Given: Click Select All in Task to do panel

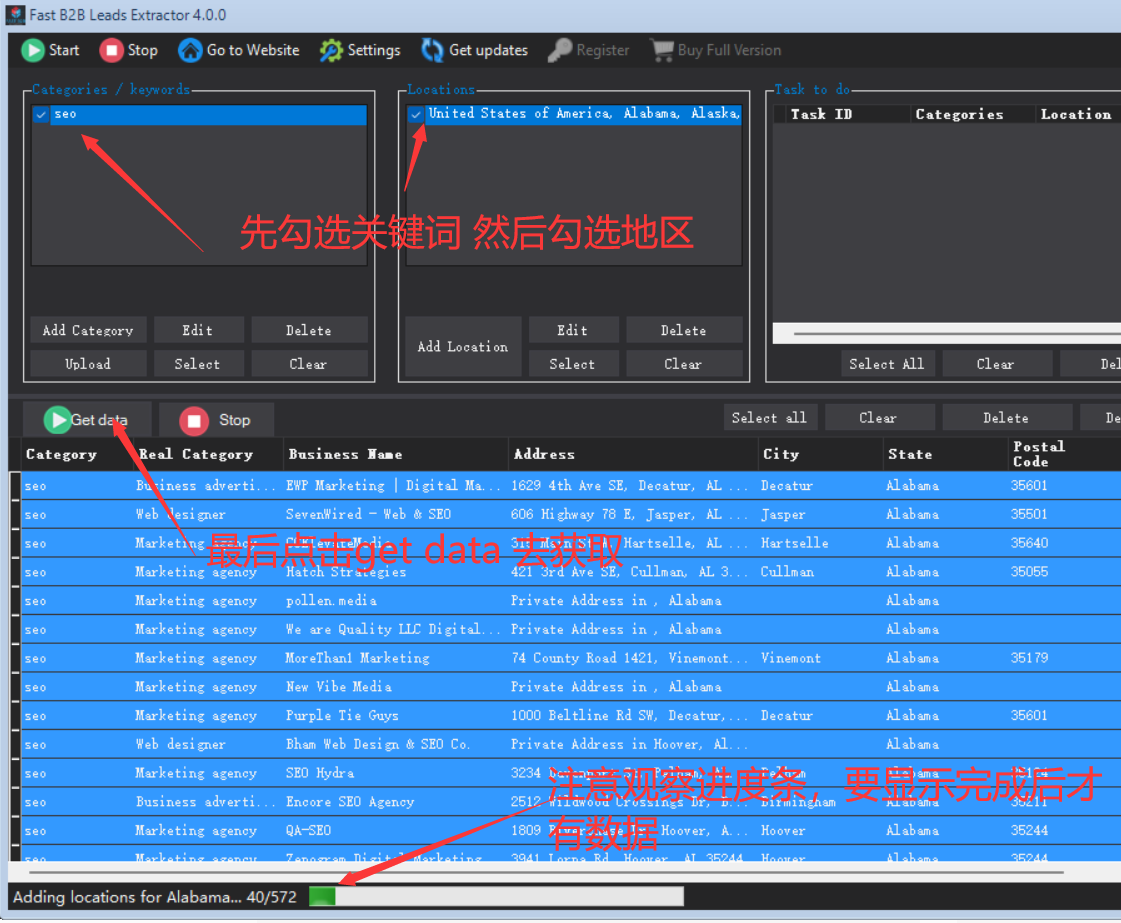Looking at the screenshot, I should pyautogui.click(x=886, y=364).
